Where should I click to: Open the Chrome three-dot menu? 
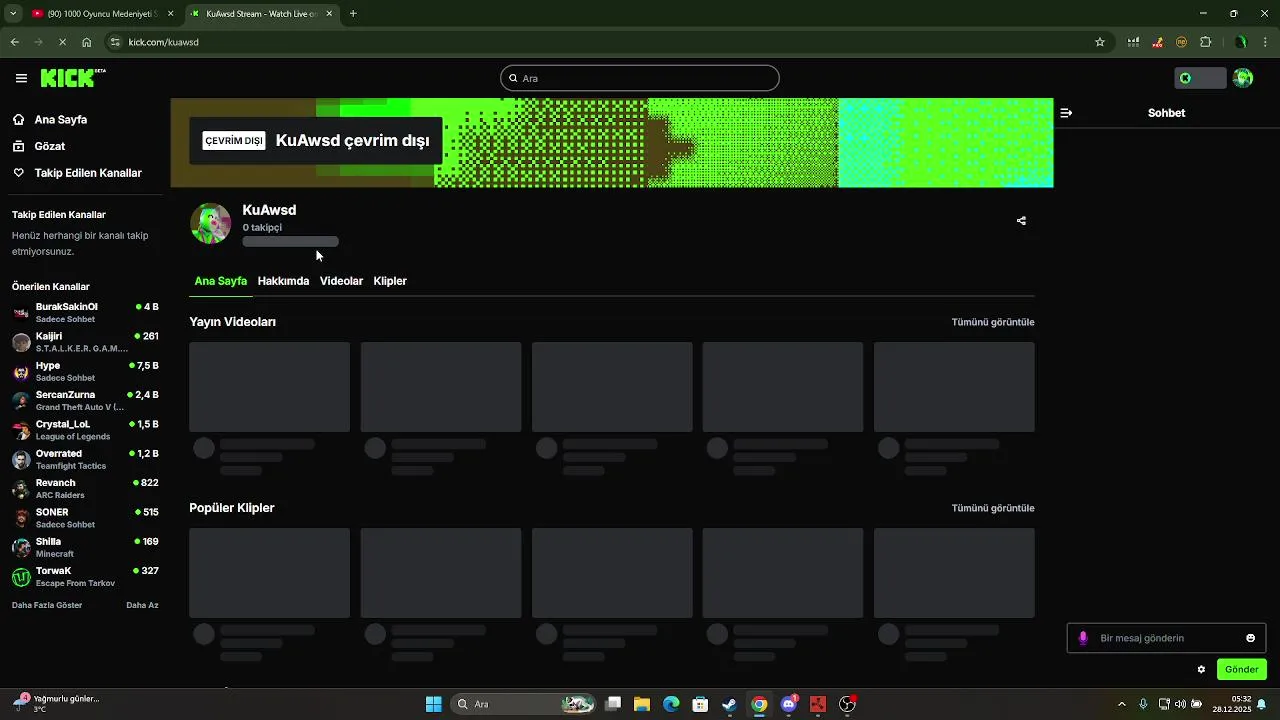pos(1264,42)
